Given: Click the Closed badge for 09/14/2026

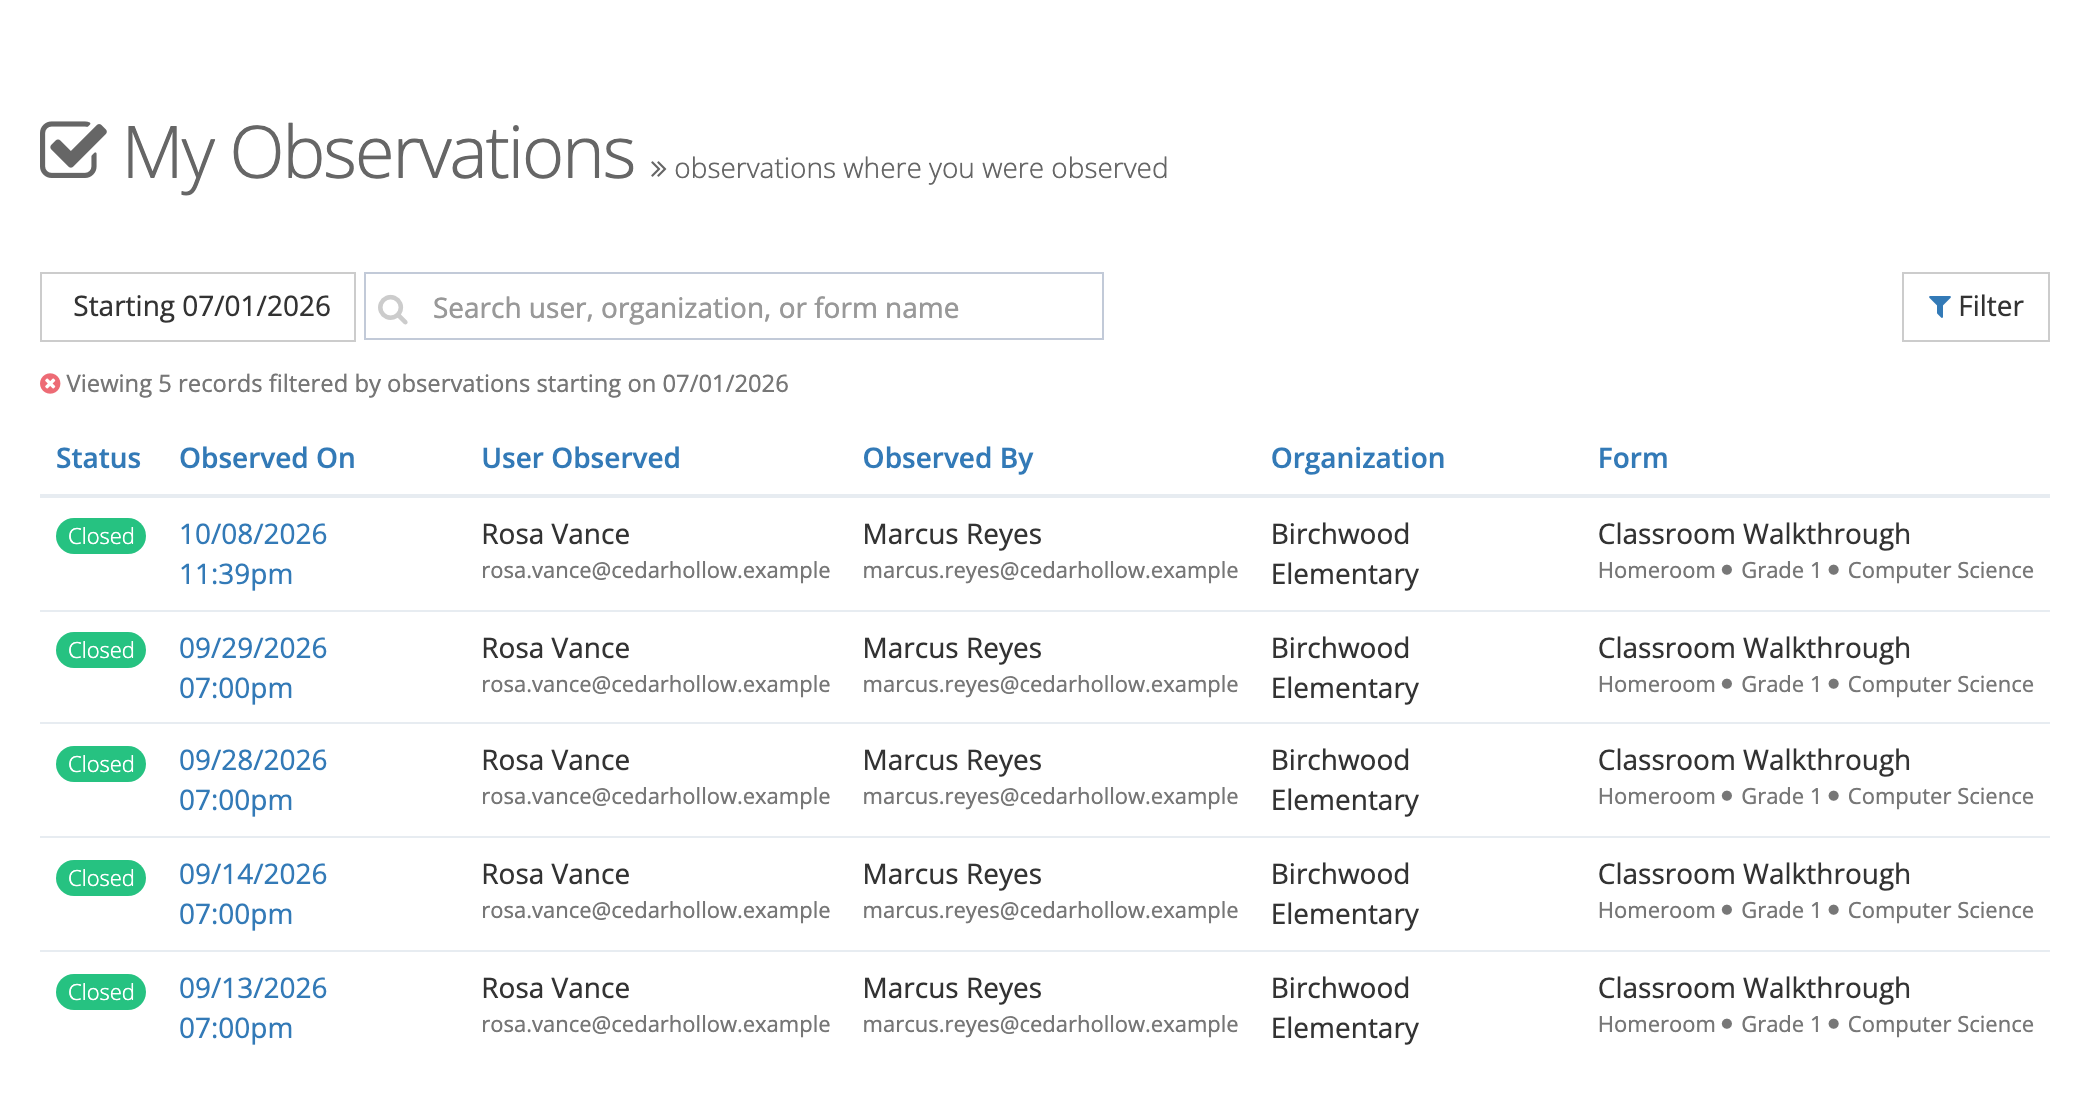Looking at the screenshot, I should coord(101,878).
